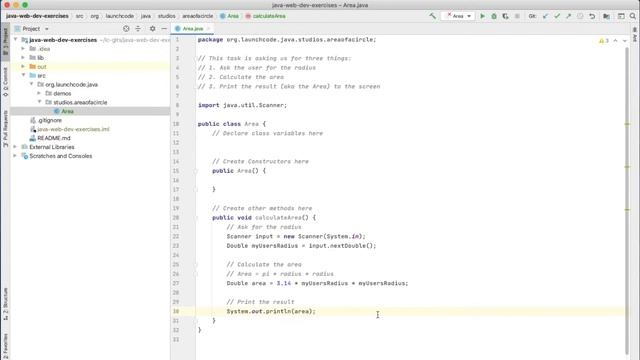Go to next highlighted error arrow
Screen dimensions: 640x360
624,40
